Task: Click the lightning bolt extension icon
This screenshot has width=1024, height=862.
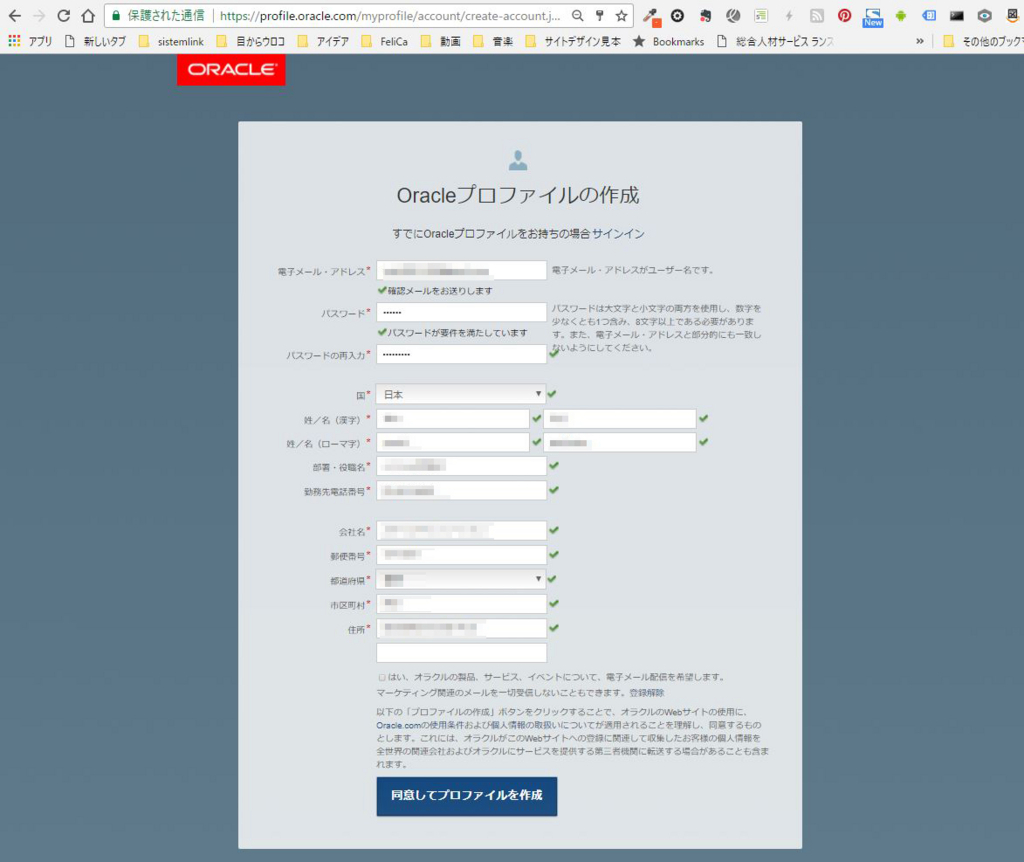Action: [788, 16]
